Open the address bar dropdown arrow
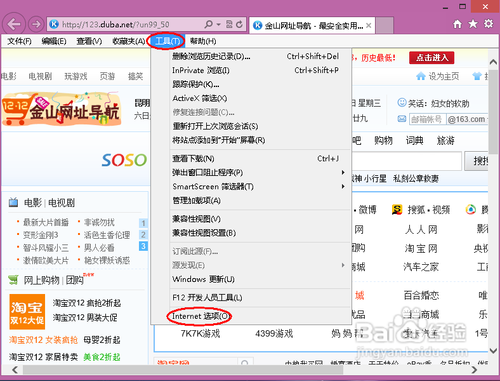 pyautogui.click(x=219, y=24)
